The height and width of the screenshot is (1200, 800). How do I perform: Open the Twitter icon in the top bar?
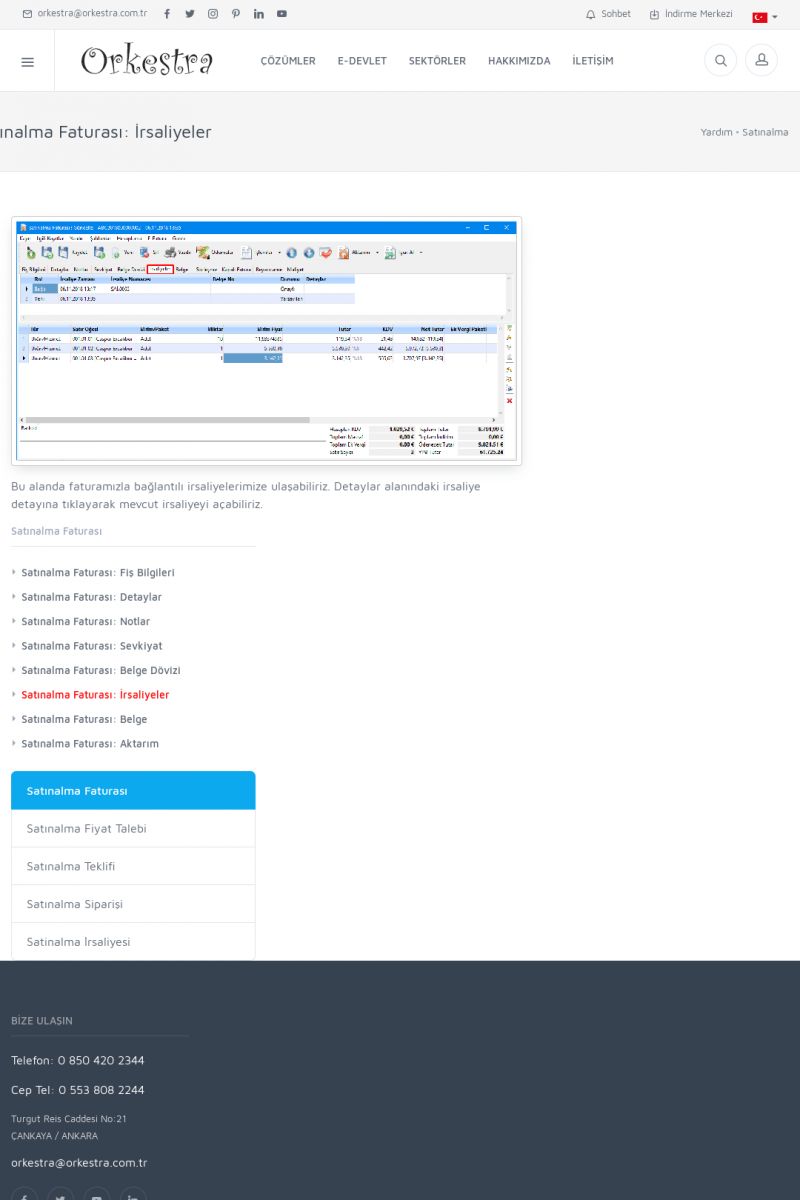(x=190, y=14)
